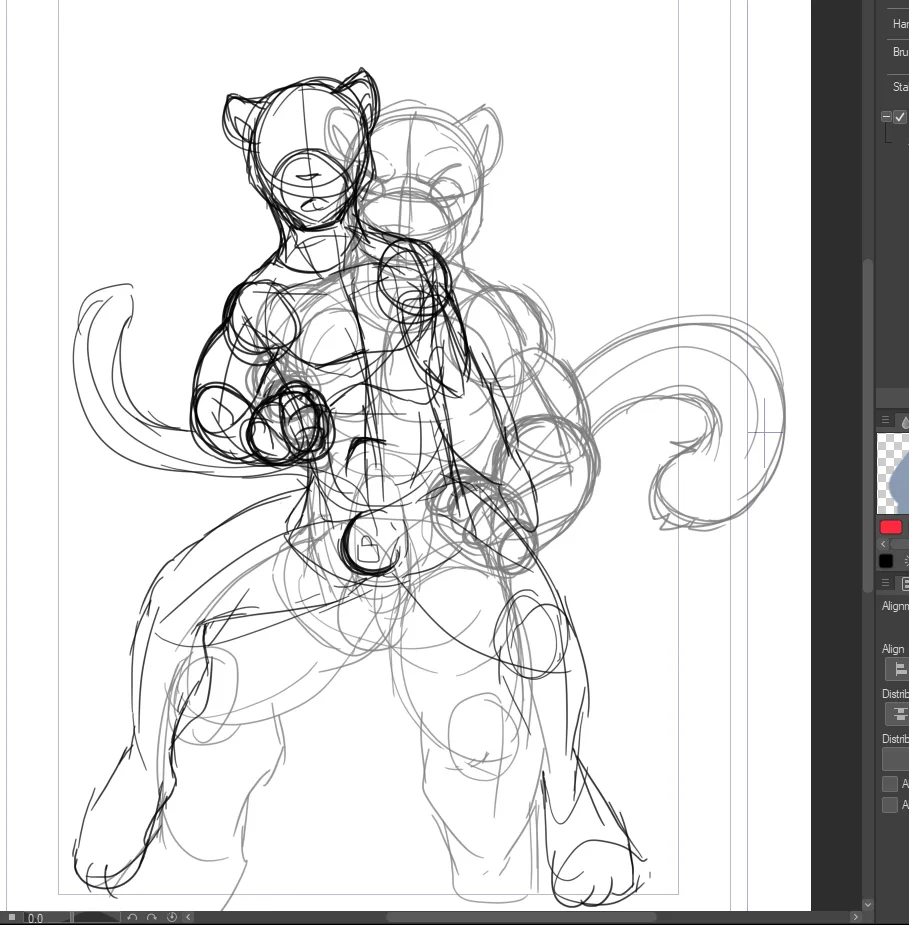This screenshot has width=909, height=925.
Task: Click the vertical canvas scrollbar thumb
Action: 867,425
